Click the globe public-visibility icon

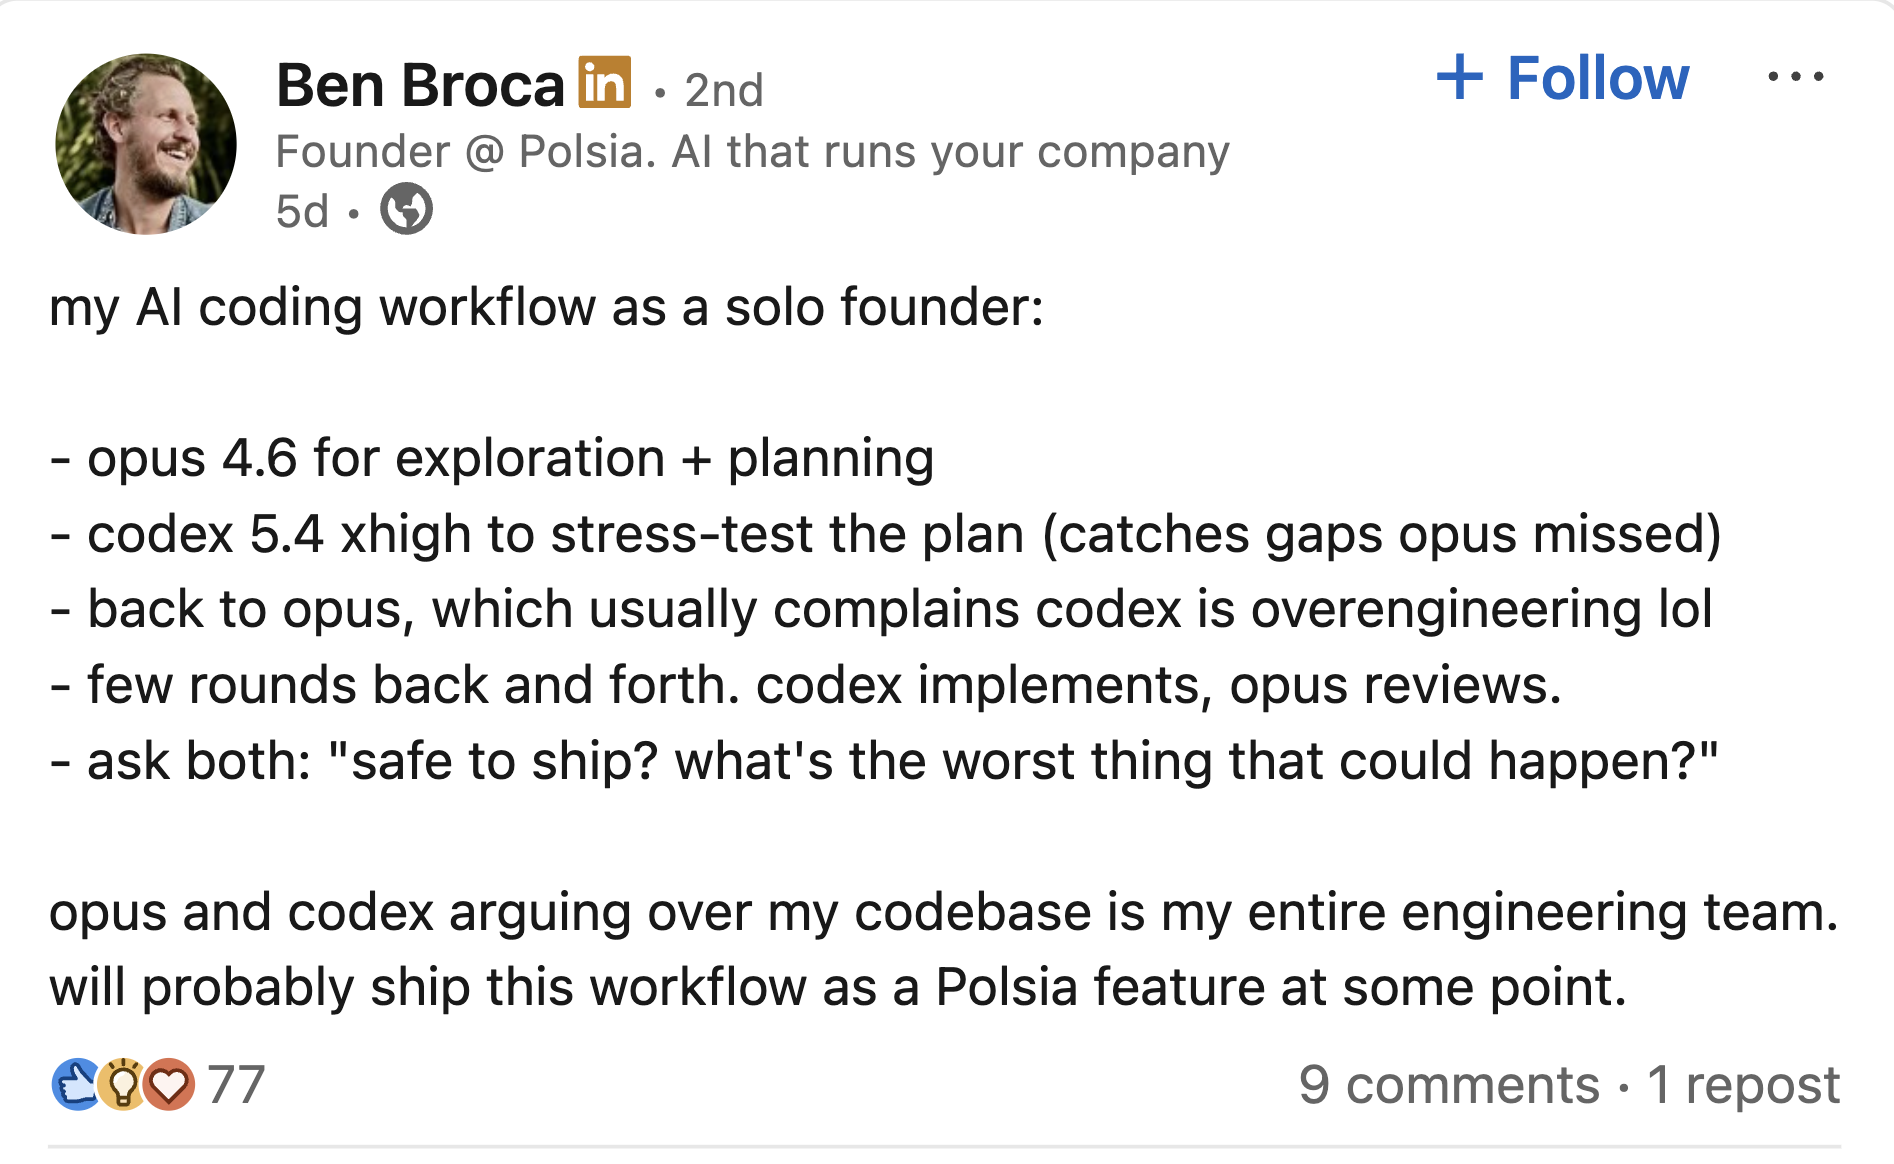click(x=407, y=210)
